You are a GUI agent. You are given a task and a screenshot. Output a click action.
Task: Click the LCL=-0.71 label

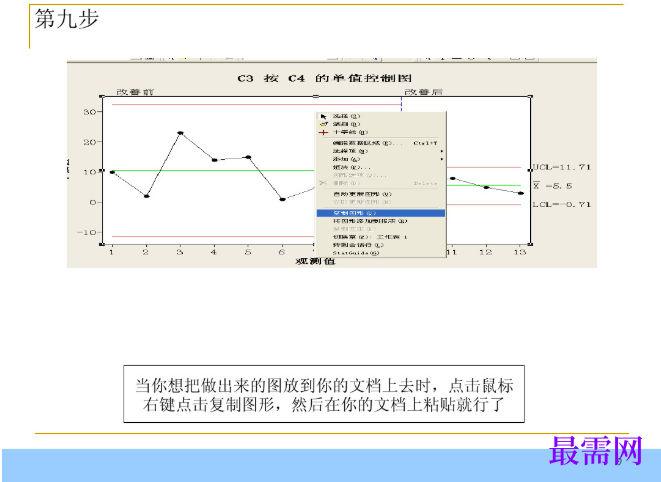point(562,205)
